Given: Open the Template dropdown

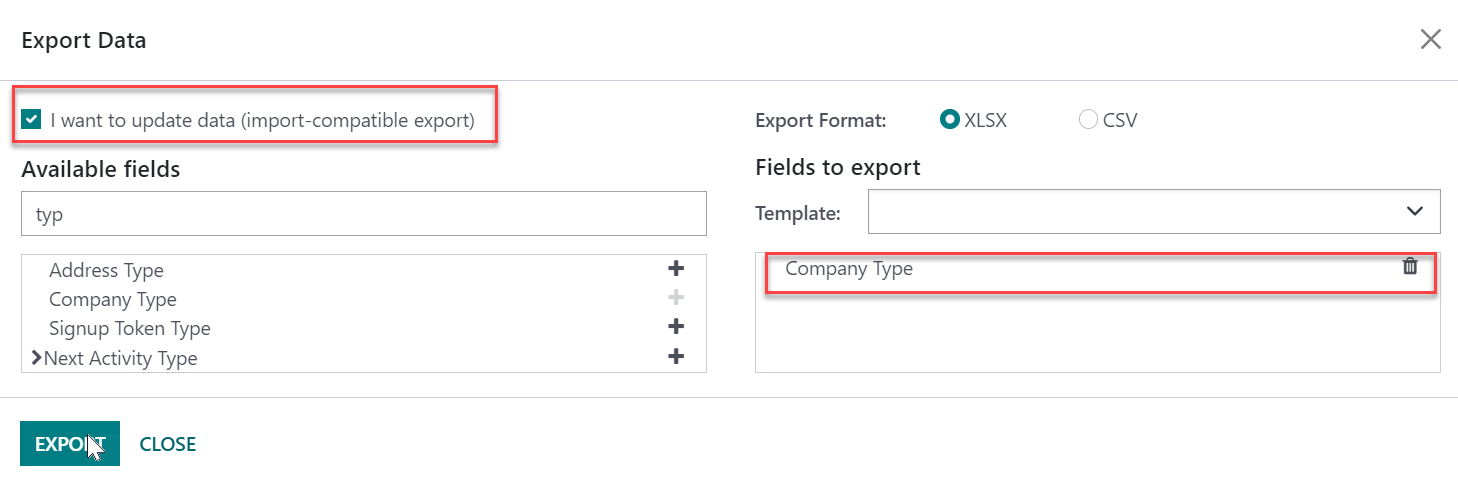Looking at the screenshot, I should (1154, 211).
